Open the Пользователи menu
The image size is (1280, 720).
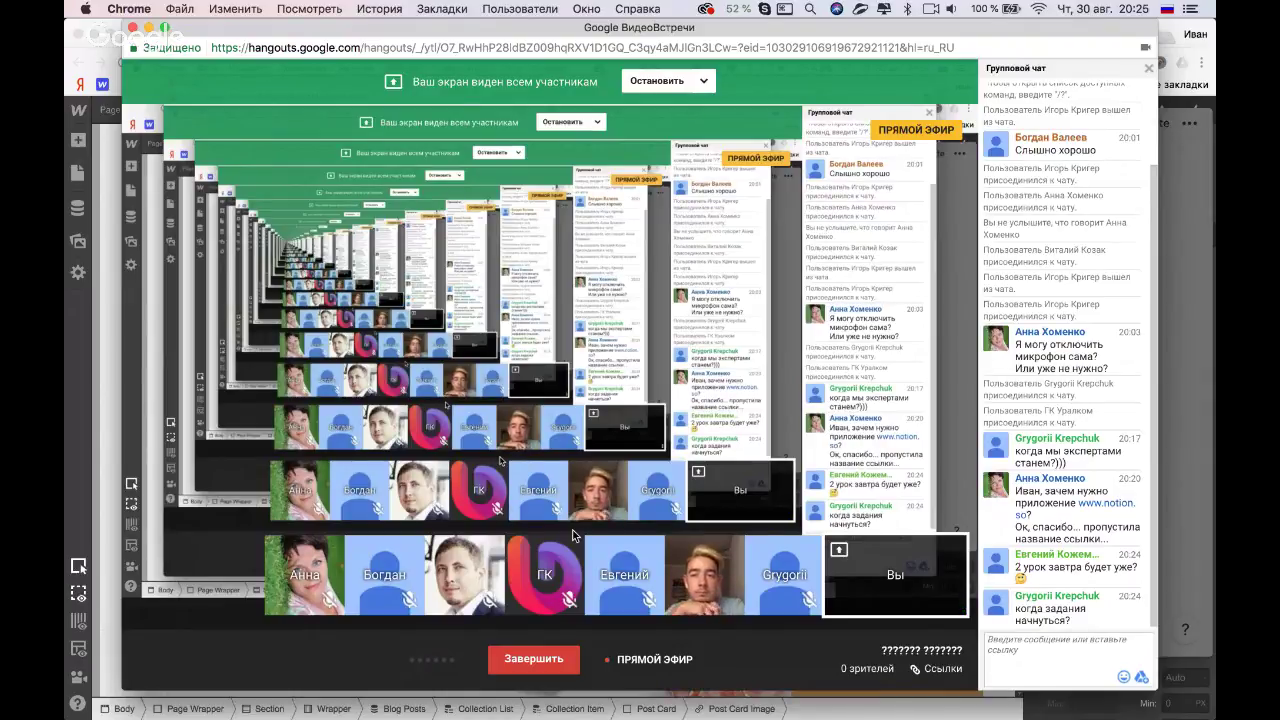pyautogui.click(x=520, y=9)
